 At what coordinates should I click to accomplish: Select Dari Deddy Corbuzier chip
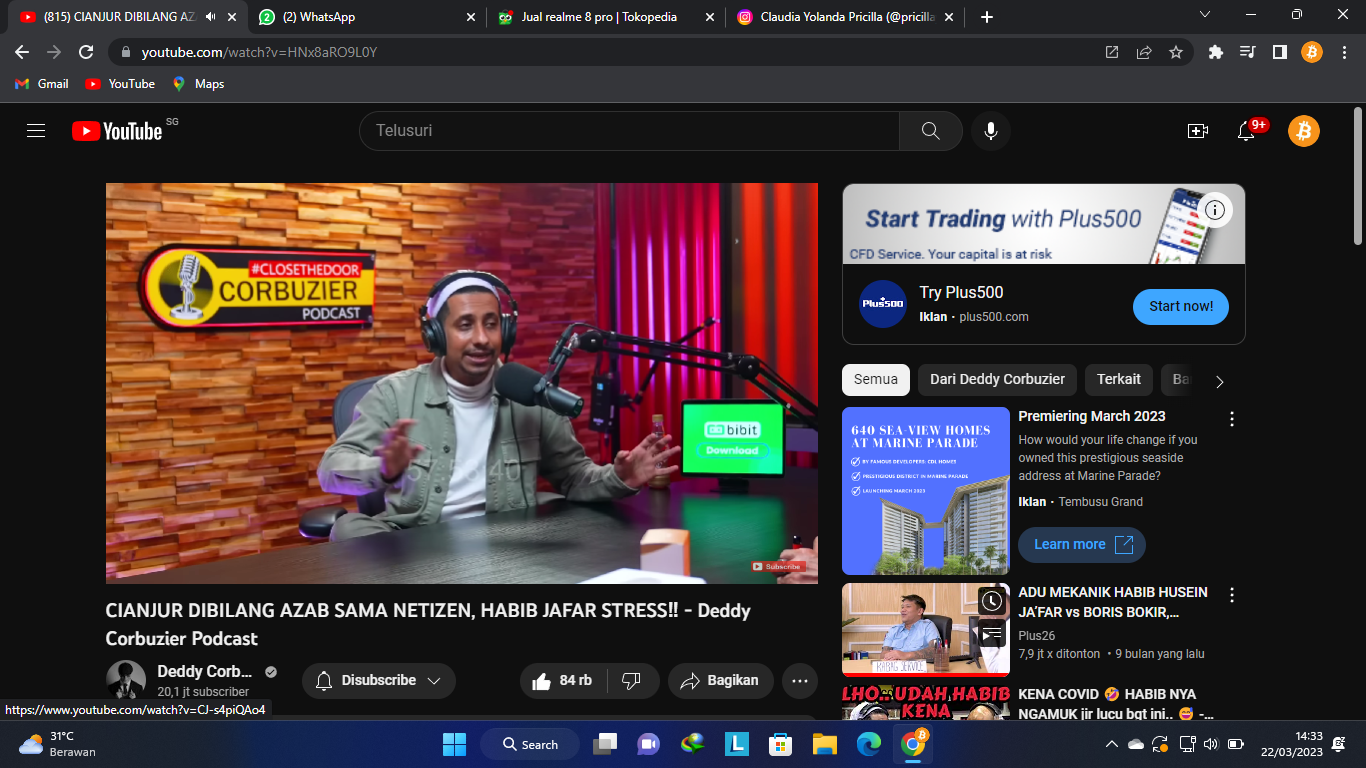[998, 380]
